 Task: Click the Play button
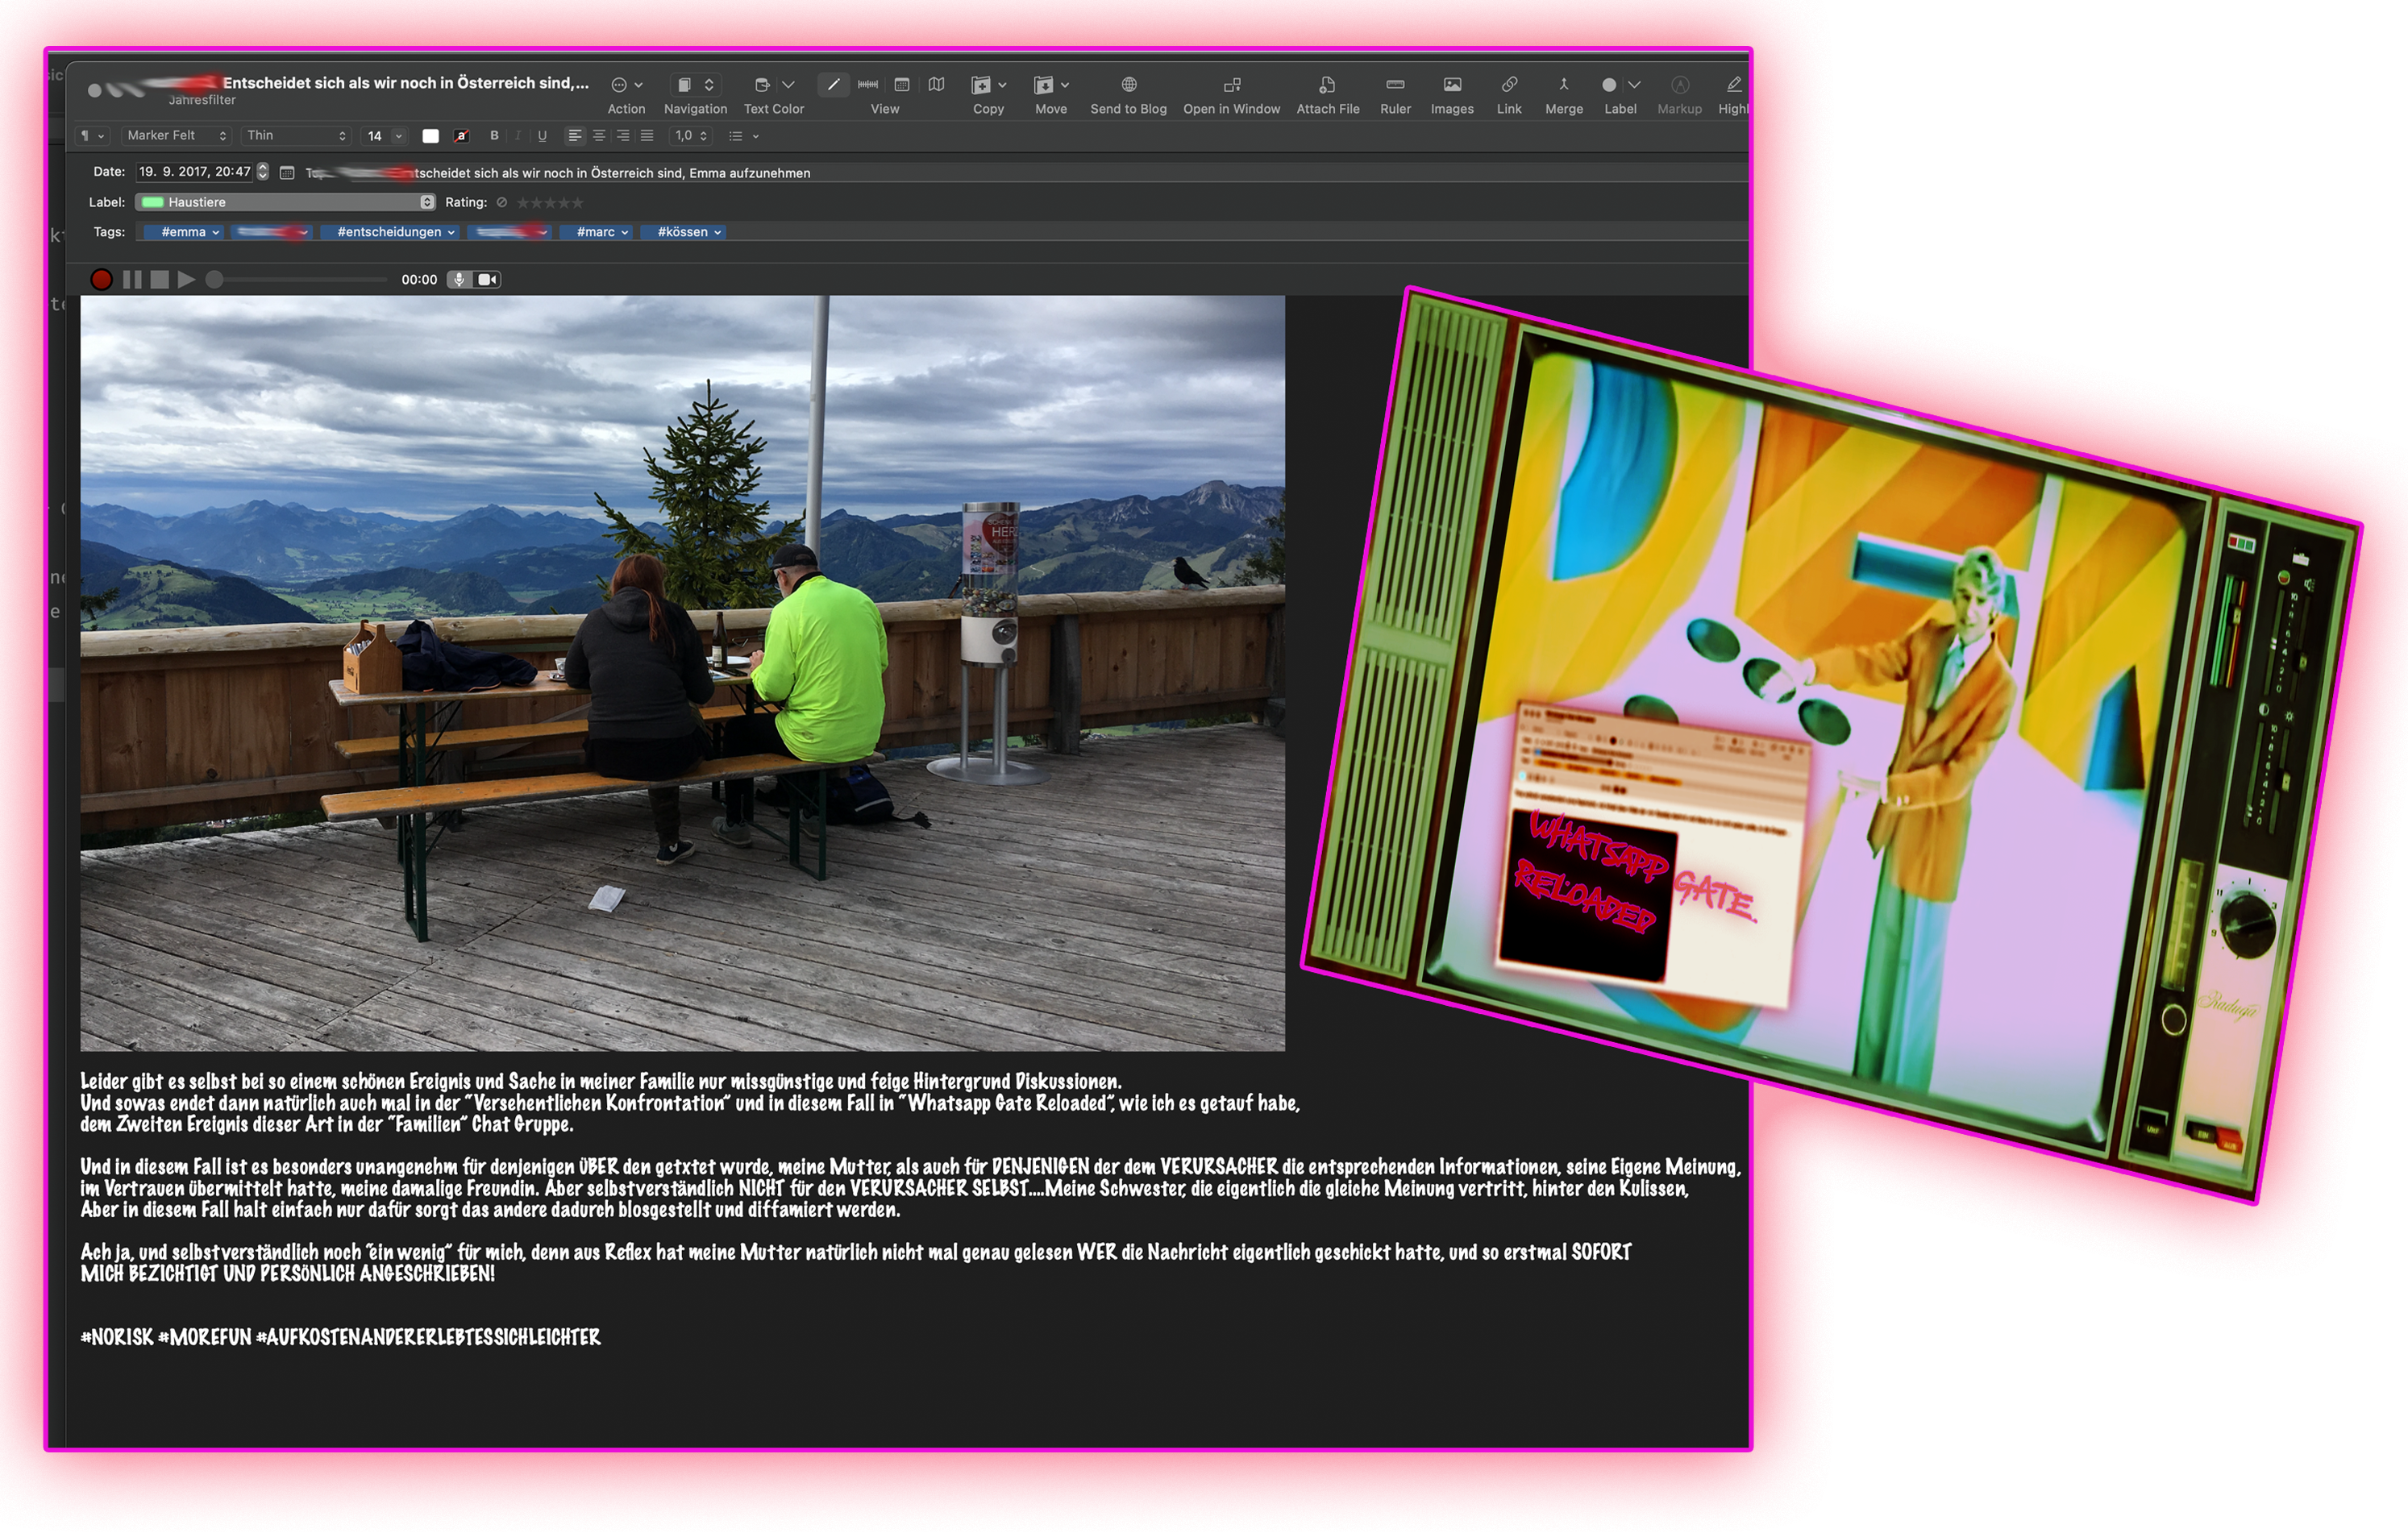[x=186, y=280]
